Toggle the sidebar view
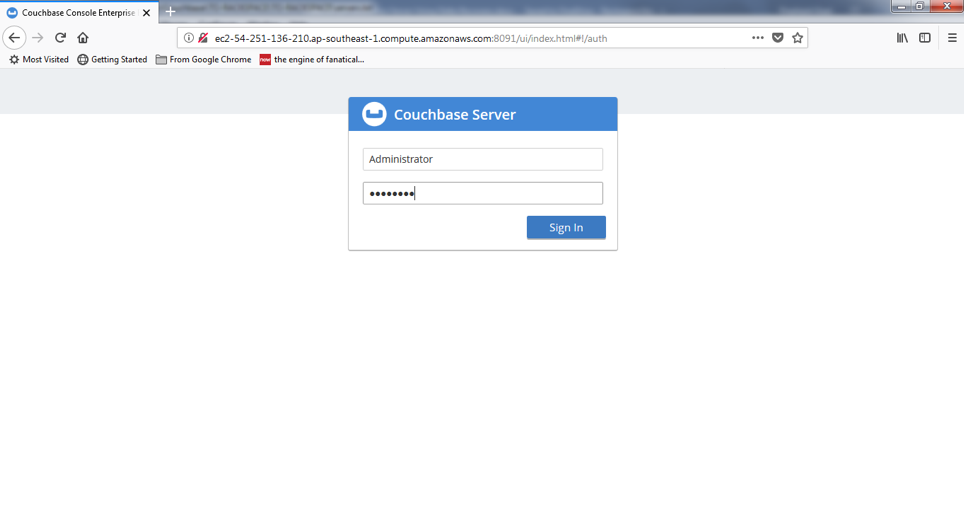This screenshot has width=964, height=514. (925, 38)
